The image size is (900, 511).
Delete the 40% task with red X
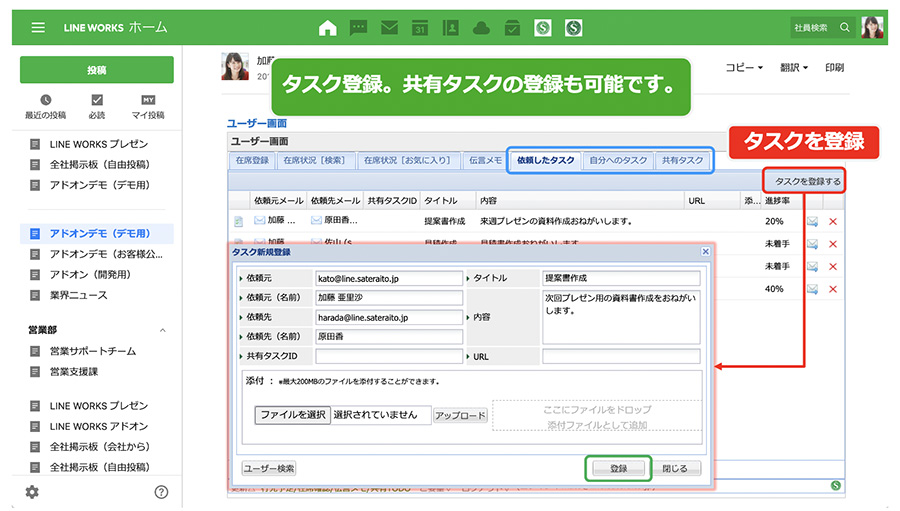click(x=833, y=289)
